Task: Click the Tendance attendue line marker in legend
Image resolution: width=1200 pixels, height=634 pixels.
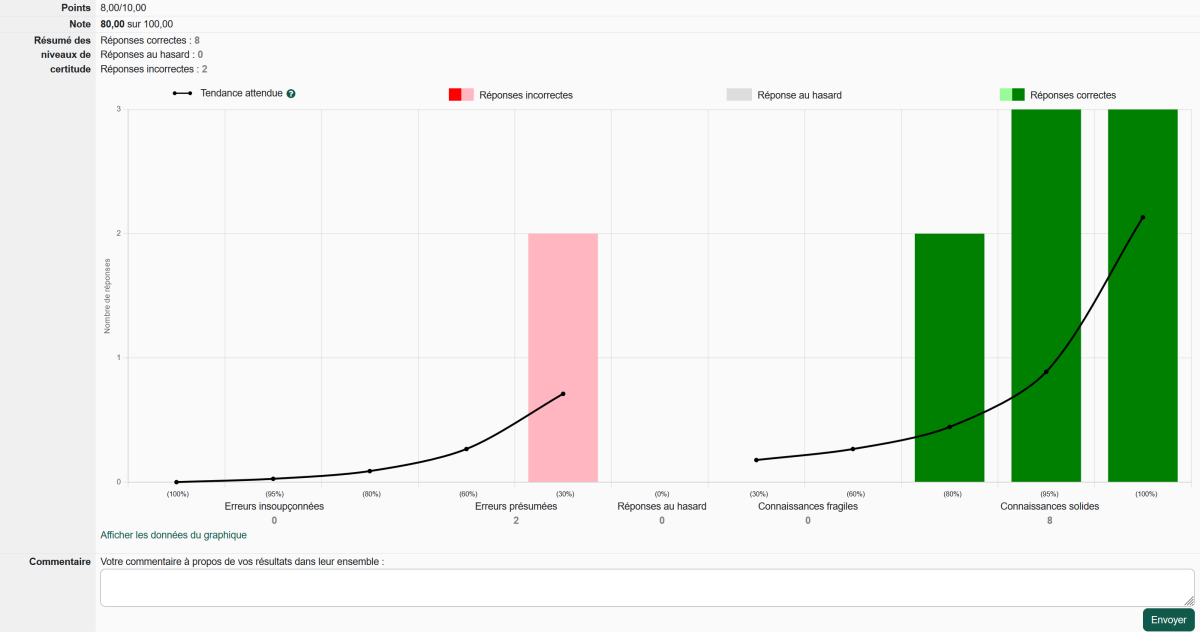Action: [x=182, y=94]
